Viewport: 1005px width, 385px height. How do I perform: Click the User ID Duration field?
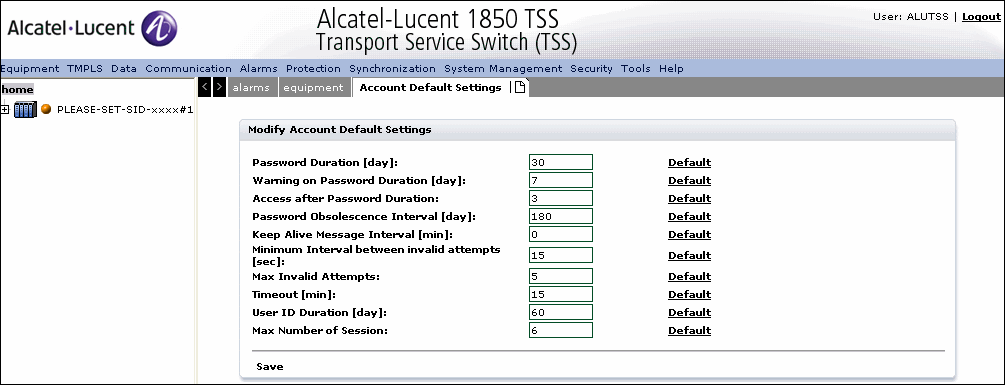point(561,312)
